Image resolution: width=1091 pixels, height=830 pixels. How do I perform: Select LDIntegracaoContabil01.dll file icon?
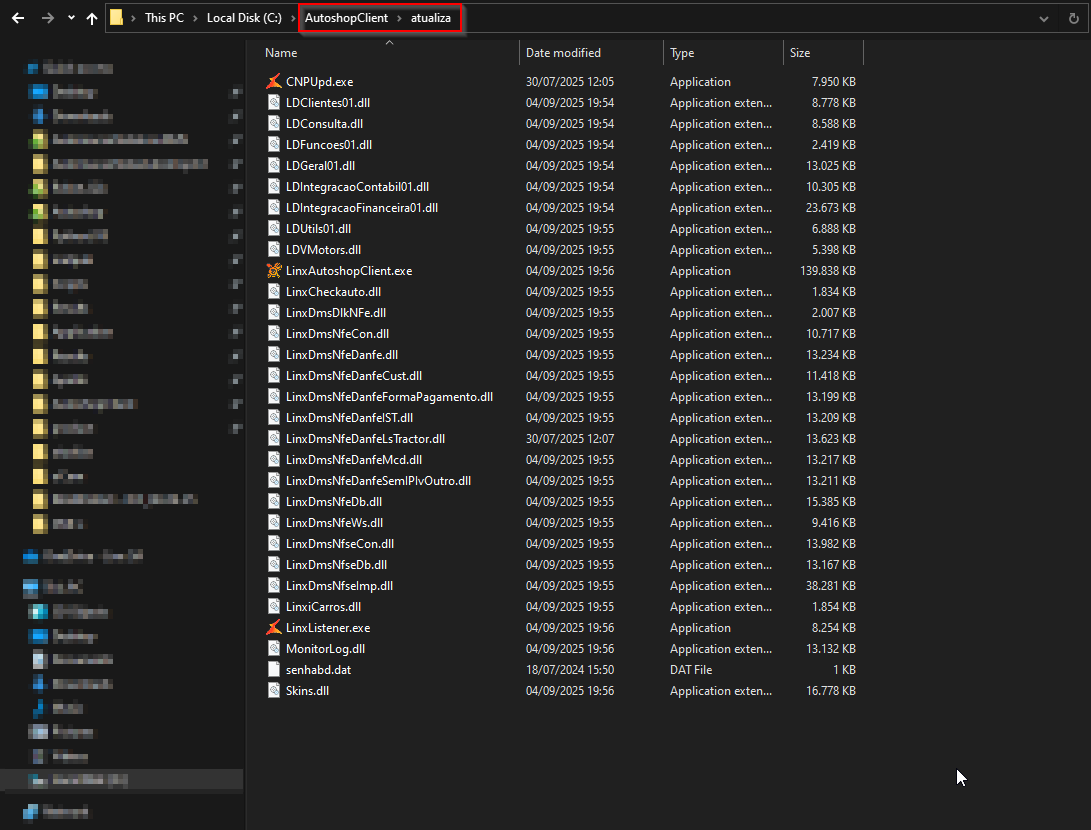pos(274,186)
